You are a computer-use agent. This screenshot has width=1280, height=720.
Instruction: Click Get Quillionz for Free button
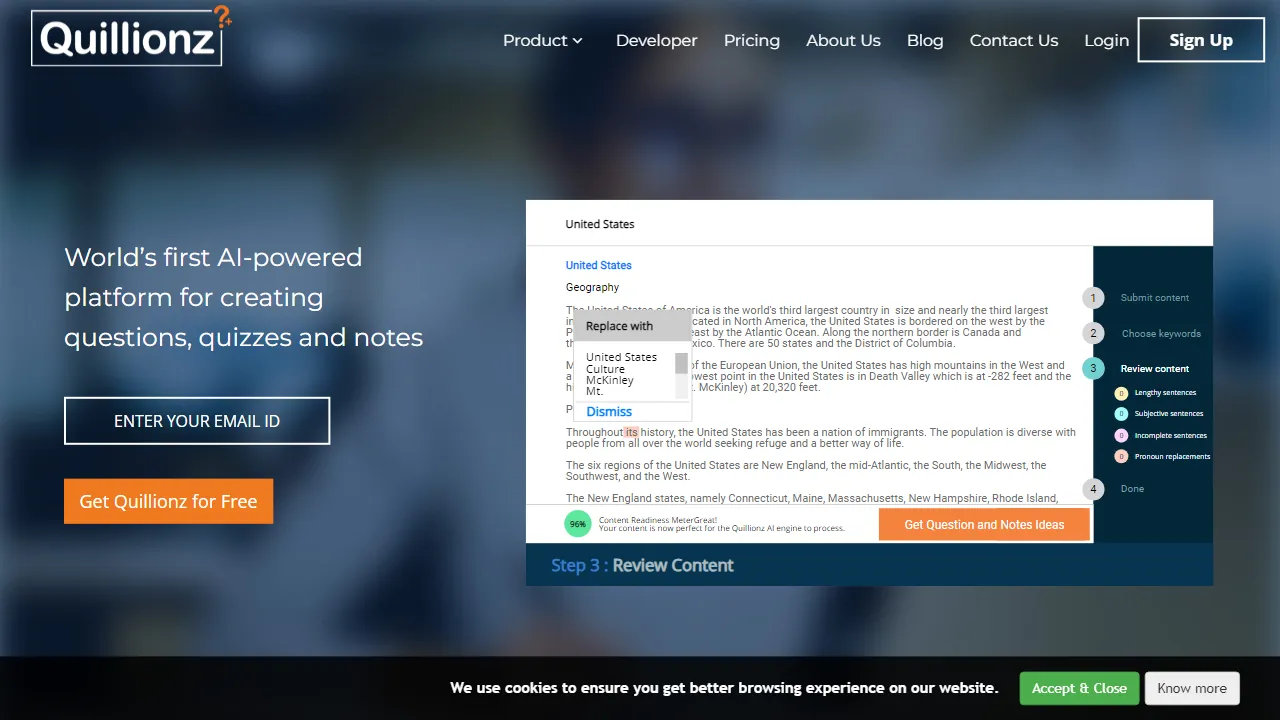pos(168,501)
